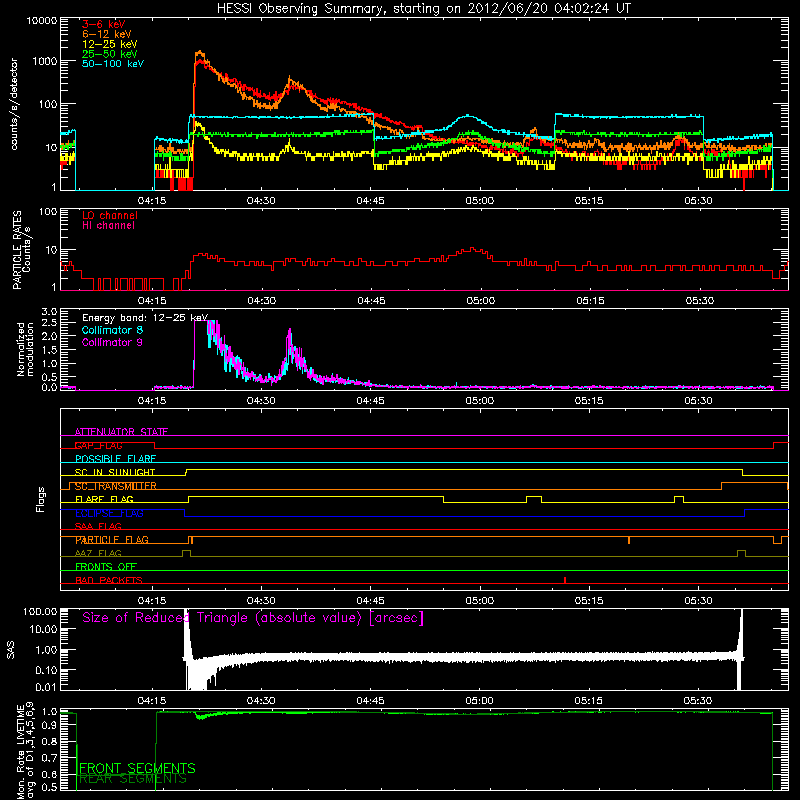Click the SC_TRANSMITTER flag label
800x800 pixels.
click(115, 486)
